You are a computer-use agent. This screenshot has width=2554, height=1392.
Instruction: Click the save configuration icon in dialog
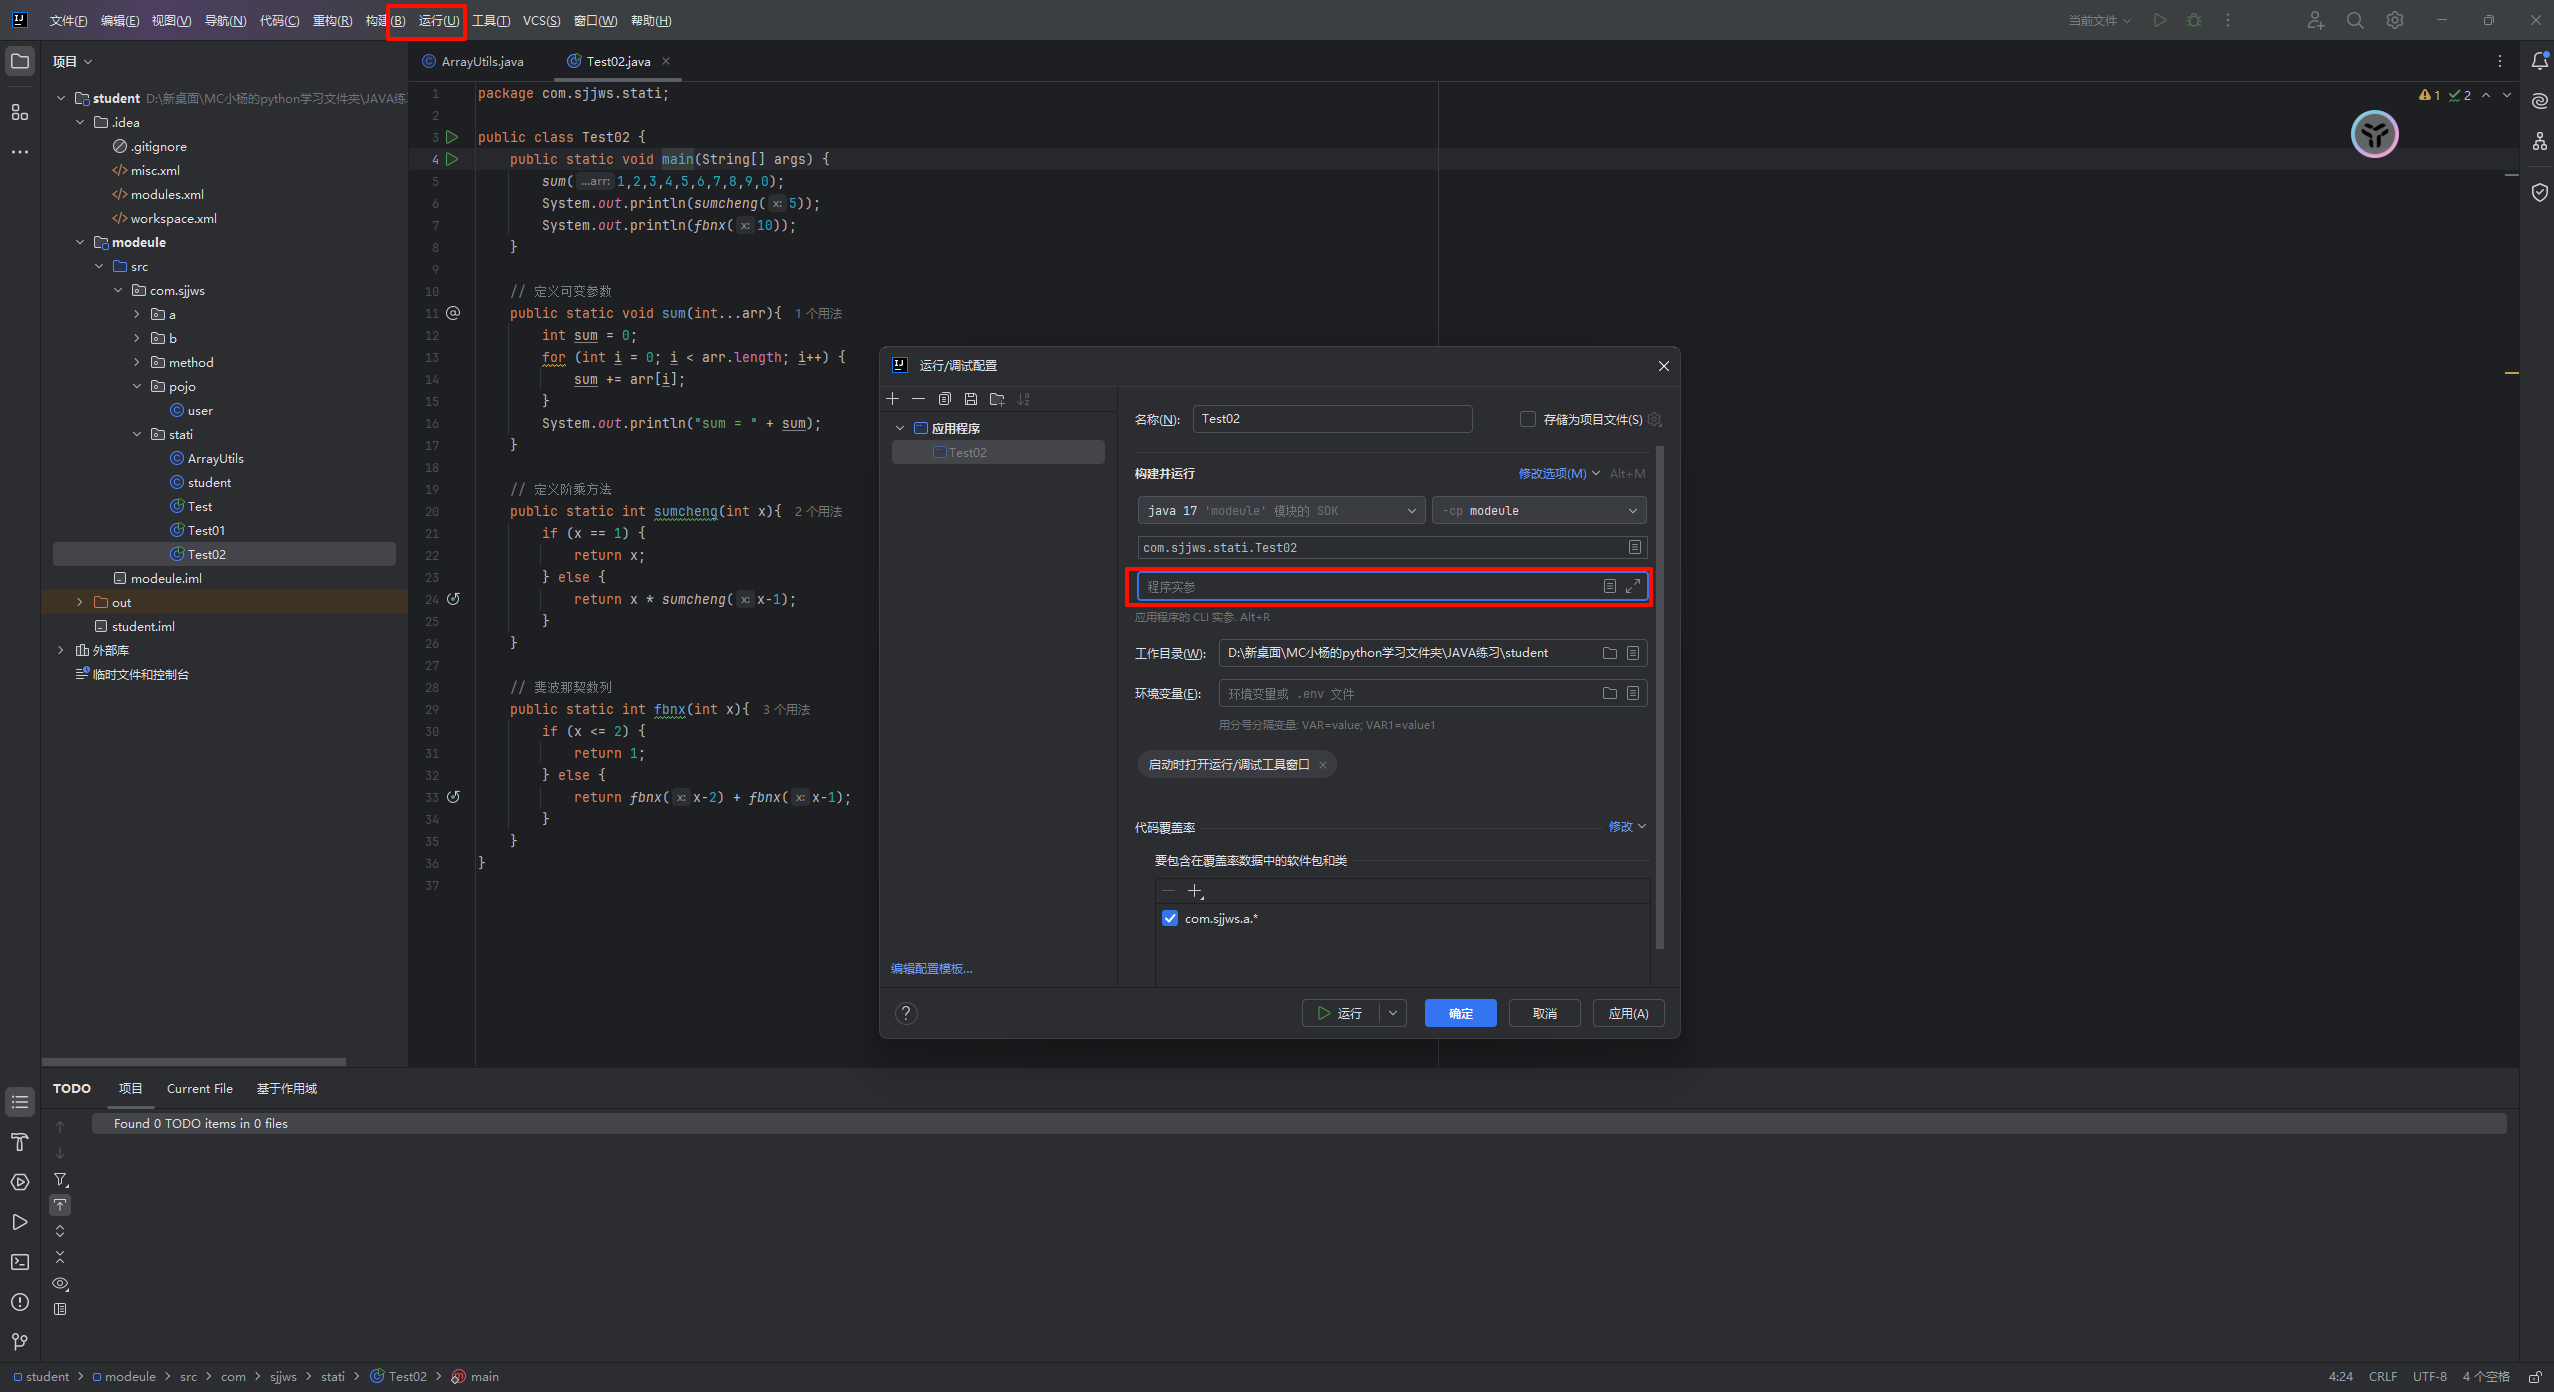pyautogui.click(x=971, y=399)
